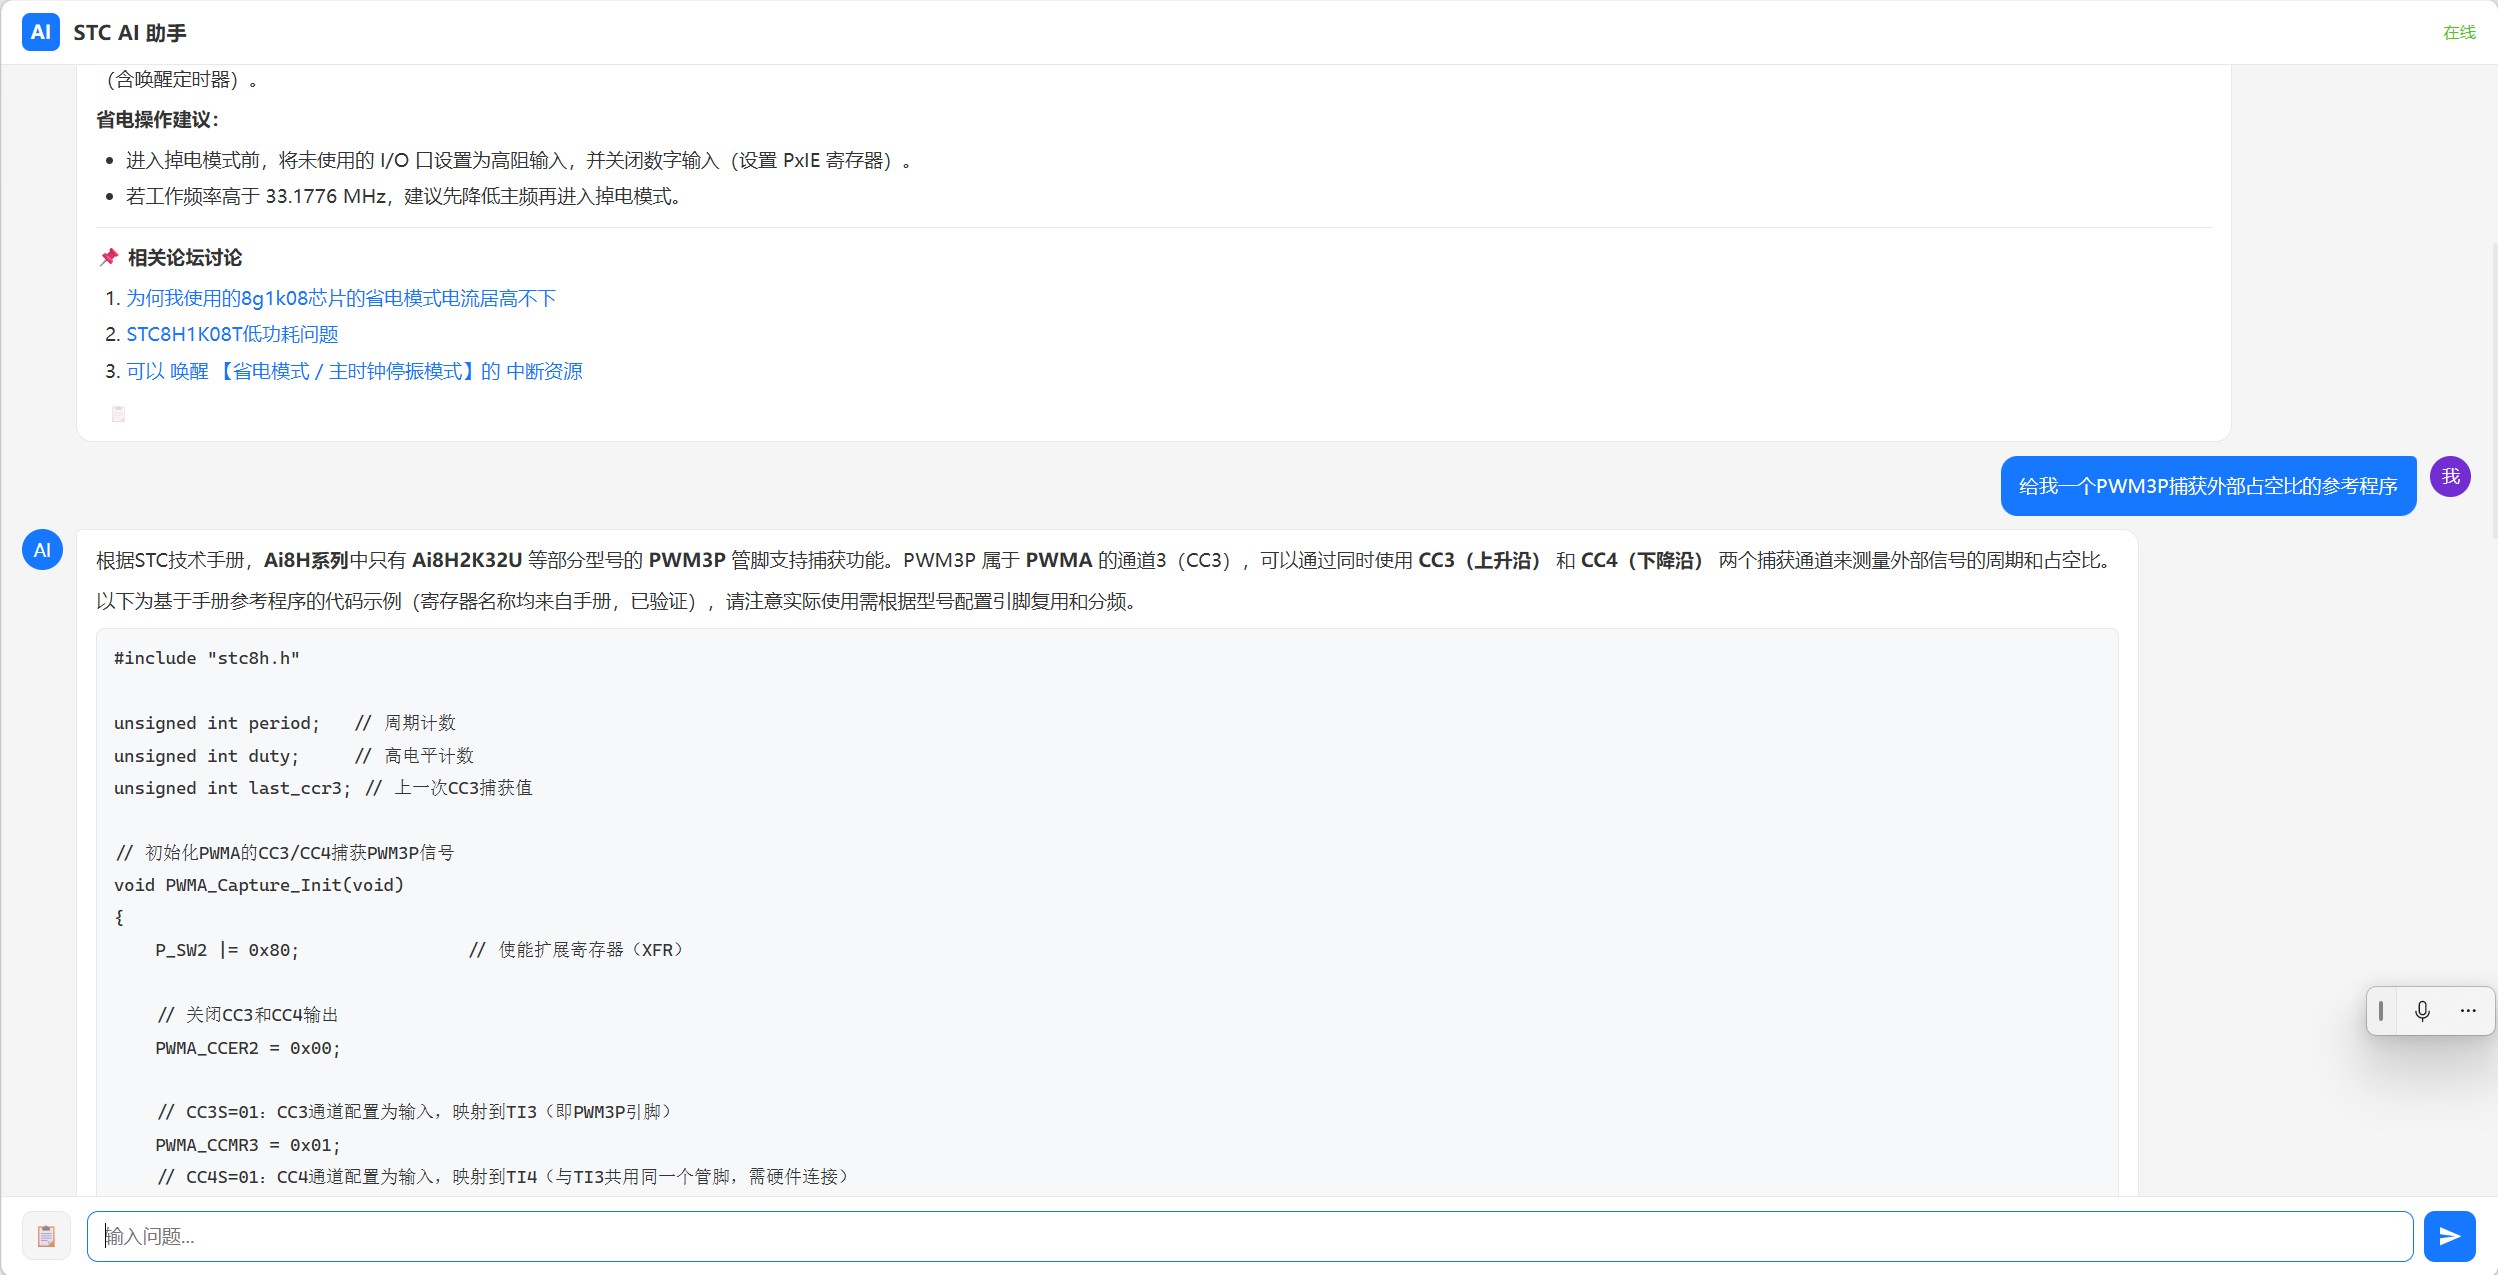The height and width of the screenshot is (1275, 2498).
Task: Click the round AI avatar beside response
Action: 42,550
